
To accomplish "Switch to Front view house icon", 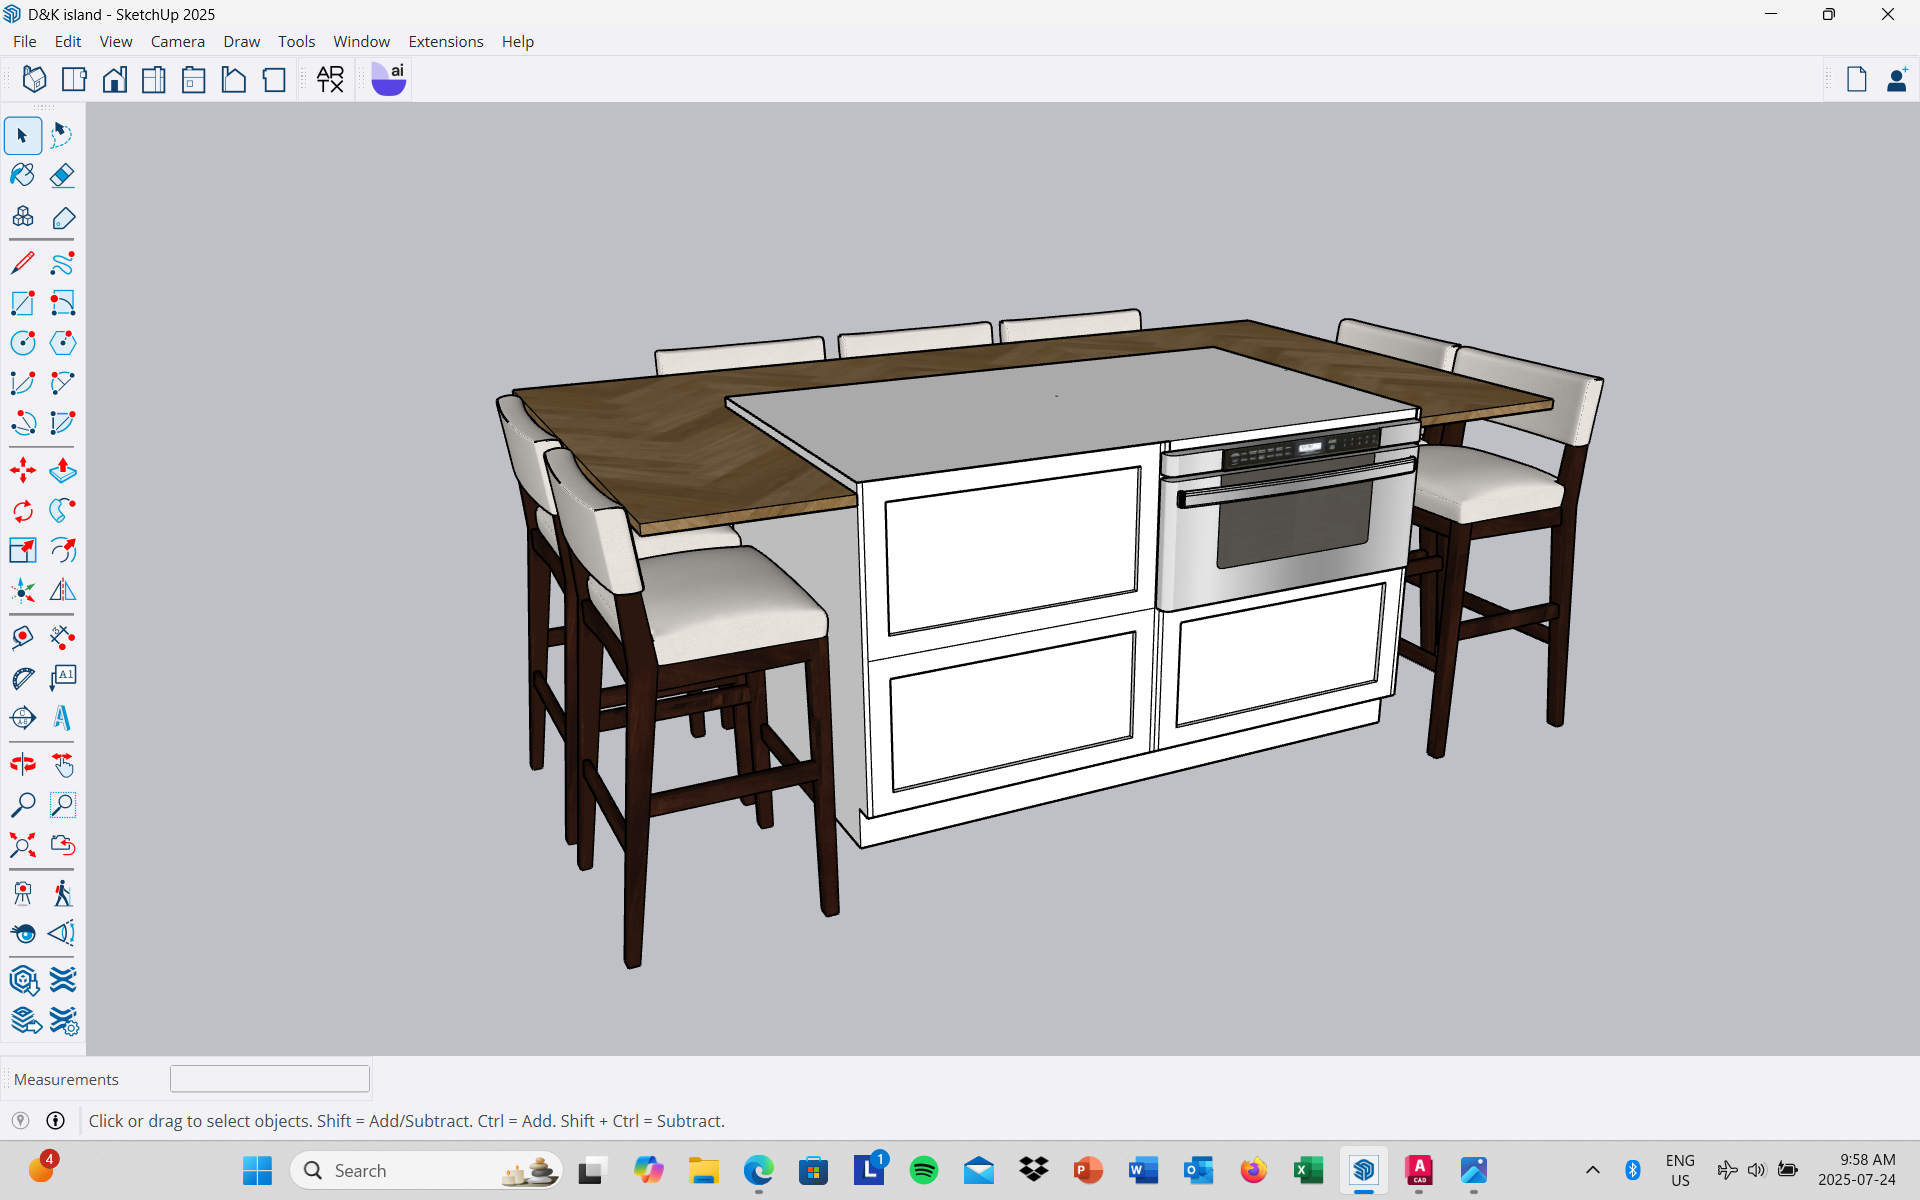I will point(114,79).
